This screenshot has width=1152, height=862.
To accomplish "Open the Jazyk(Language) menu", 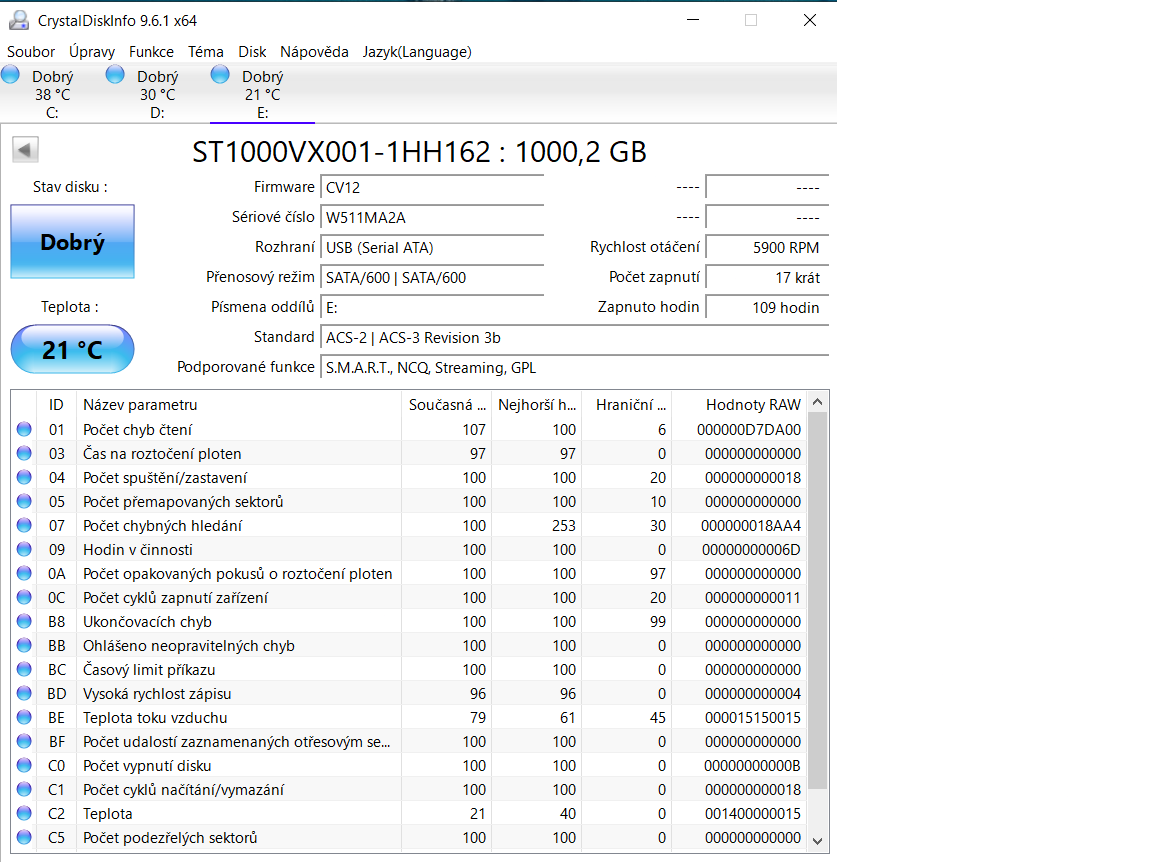I will click(417, 52).
